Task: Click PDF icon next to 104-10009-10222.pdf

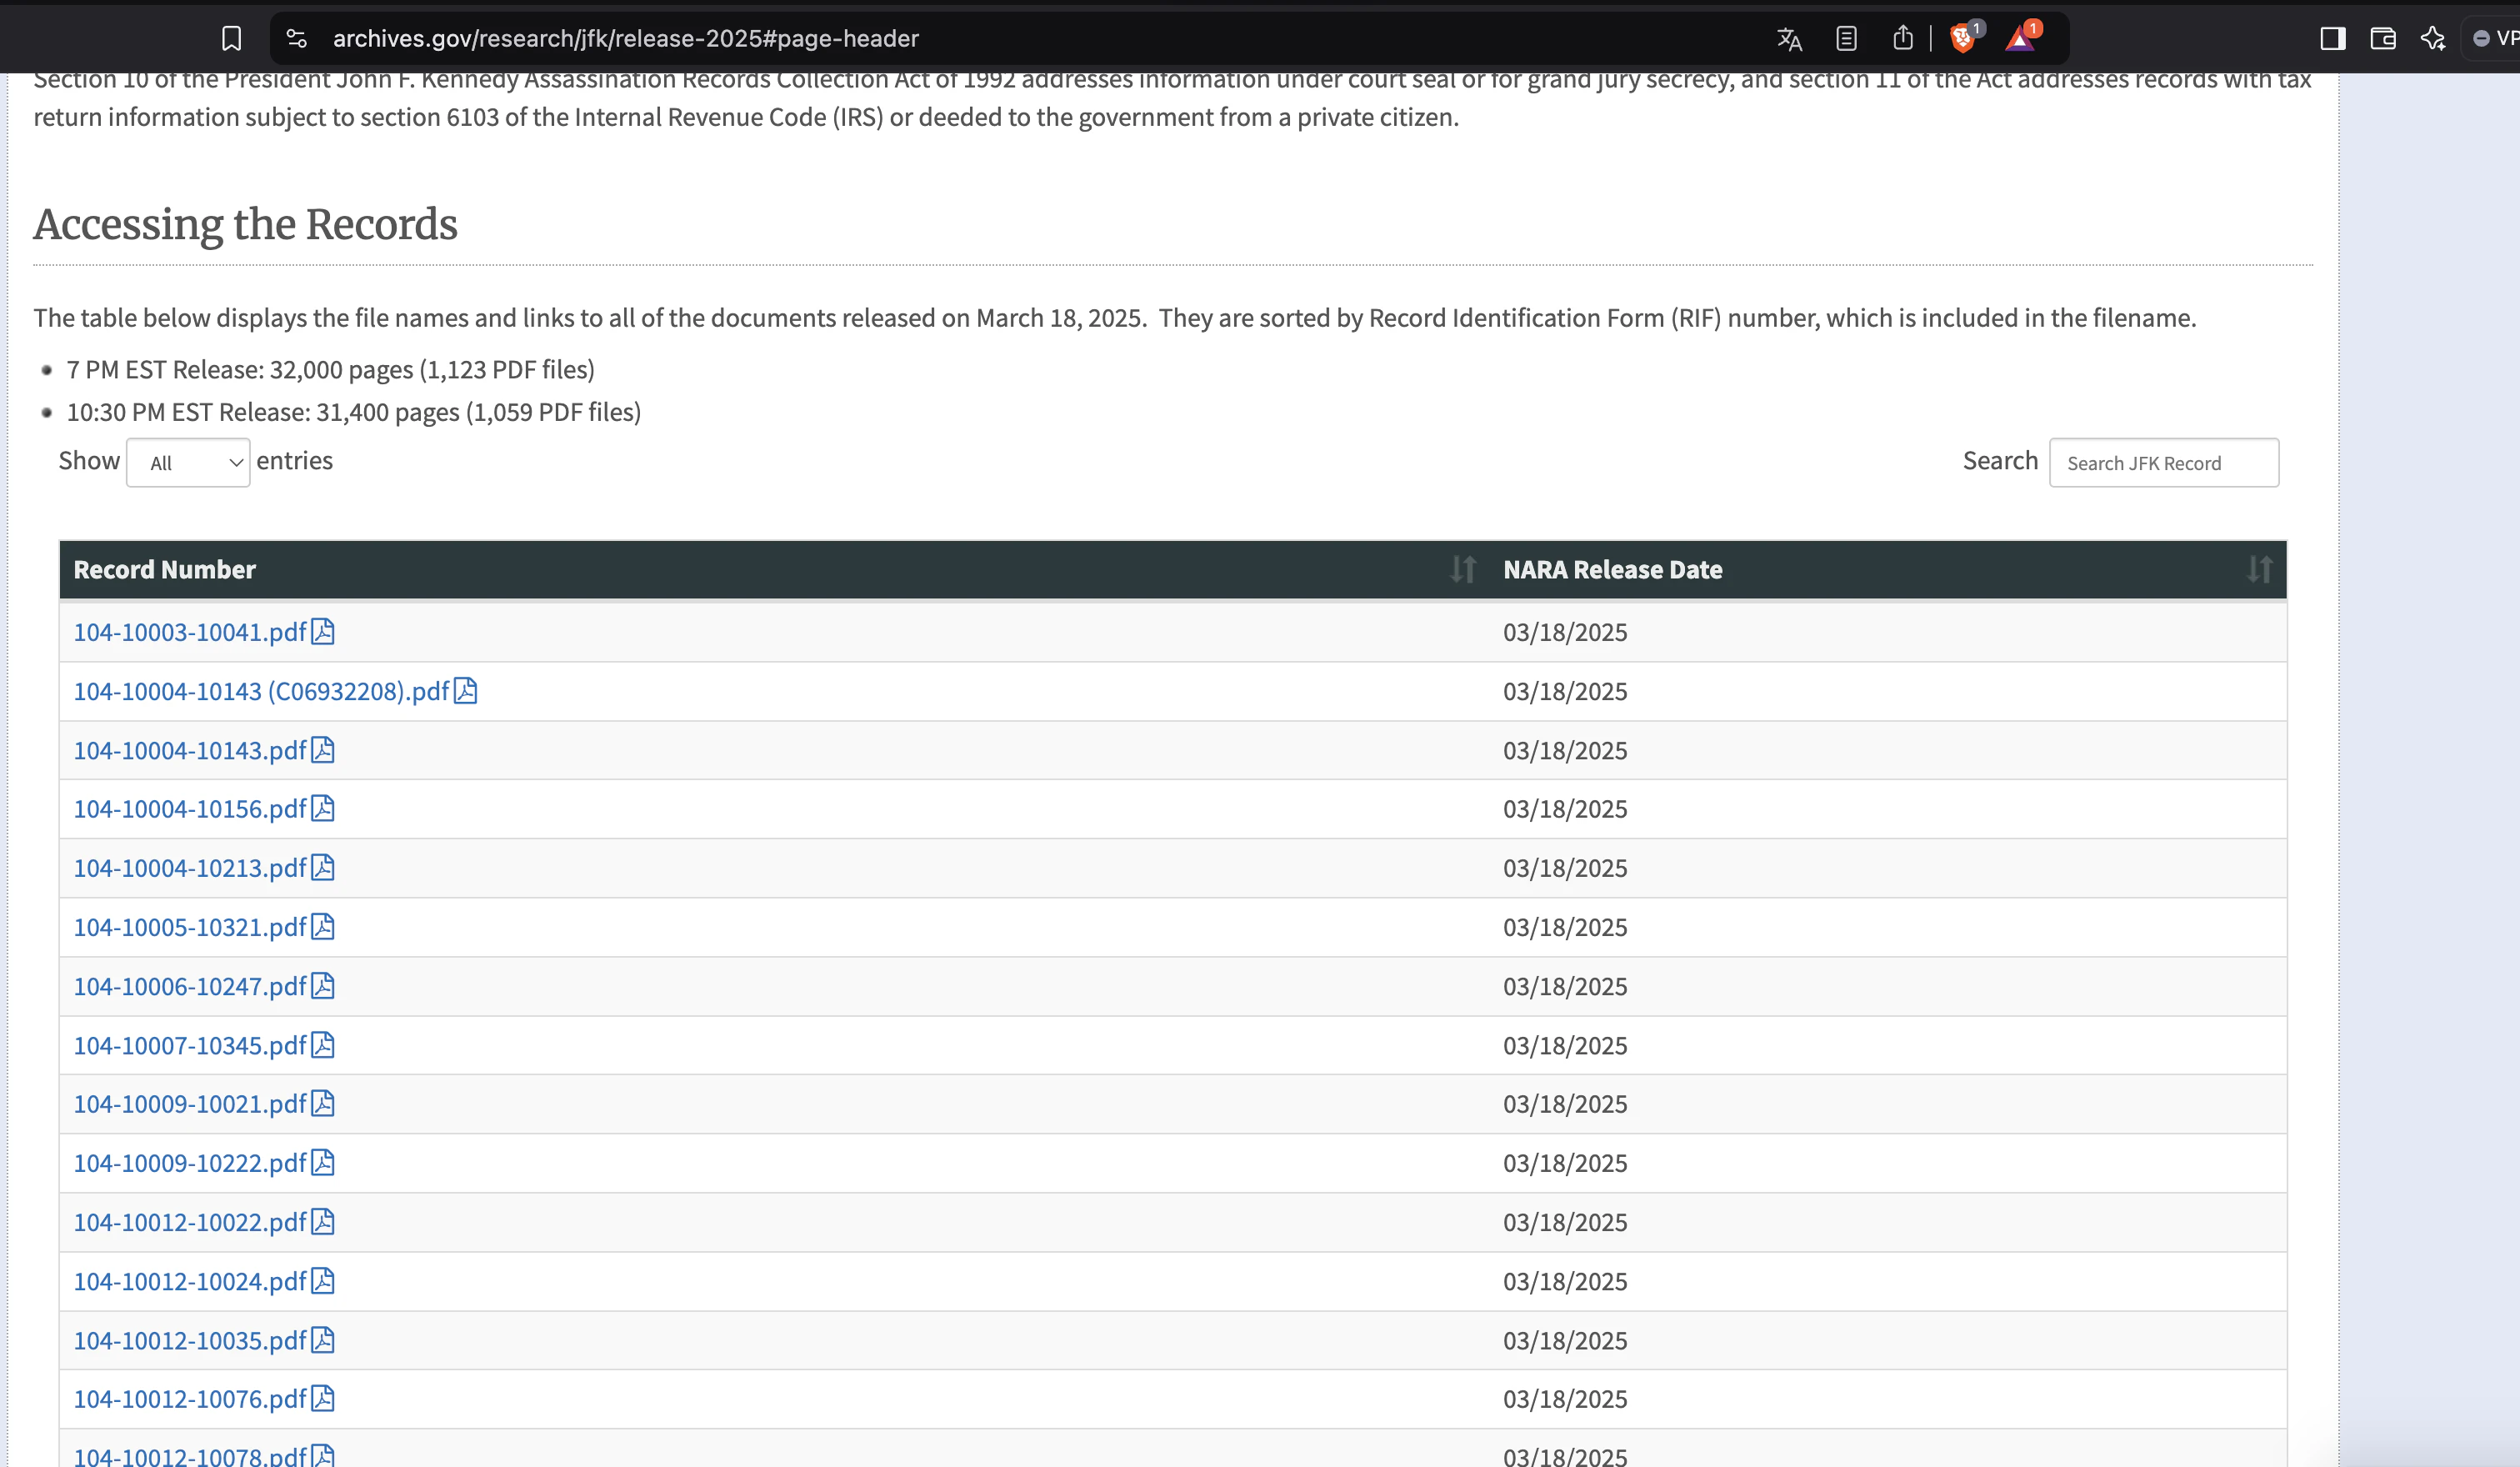Action: click(x=322, y=1162)
